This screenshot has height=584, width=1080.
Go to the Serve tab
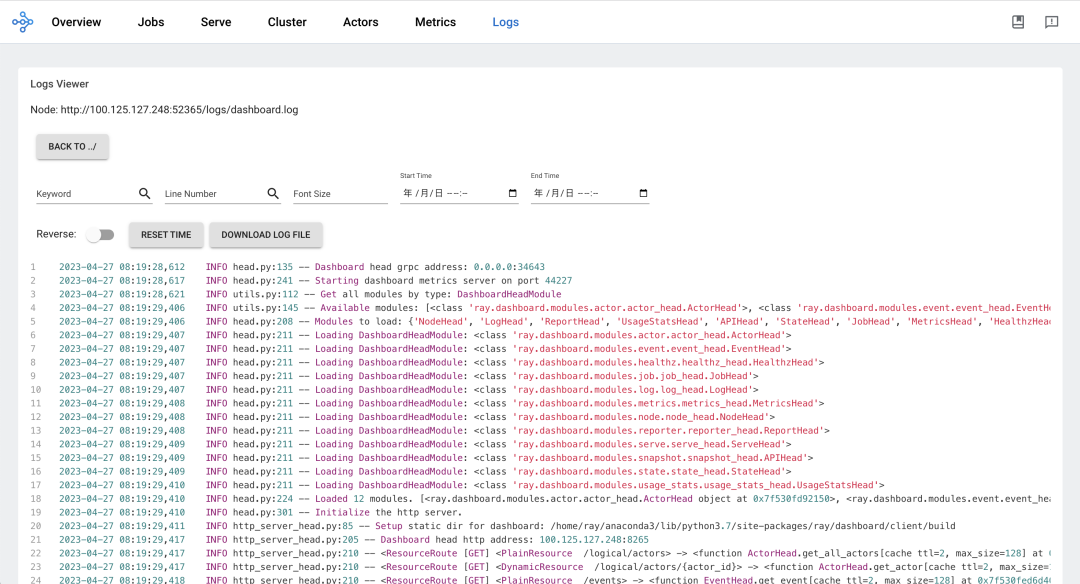(x=216, y=22)
